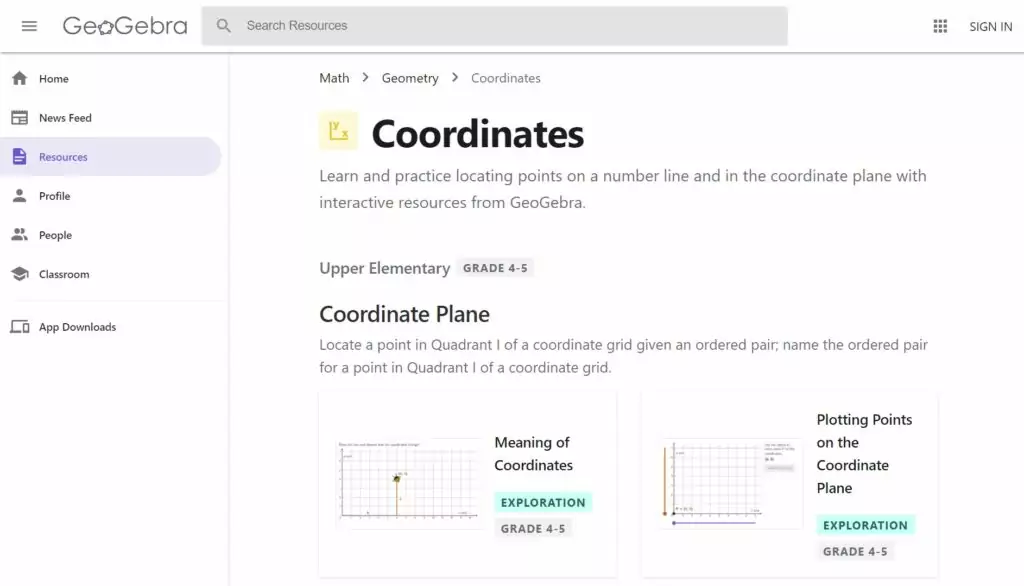Click the Classroom graduation cap icon
Image resolution: width=1024 pixels, height=586 pixels.
coord(20,274)
